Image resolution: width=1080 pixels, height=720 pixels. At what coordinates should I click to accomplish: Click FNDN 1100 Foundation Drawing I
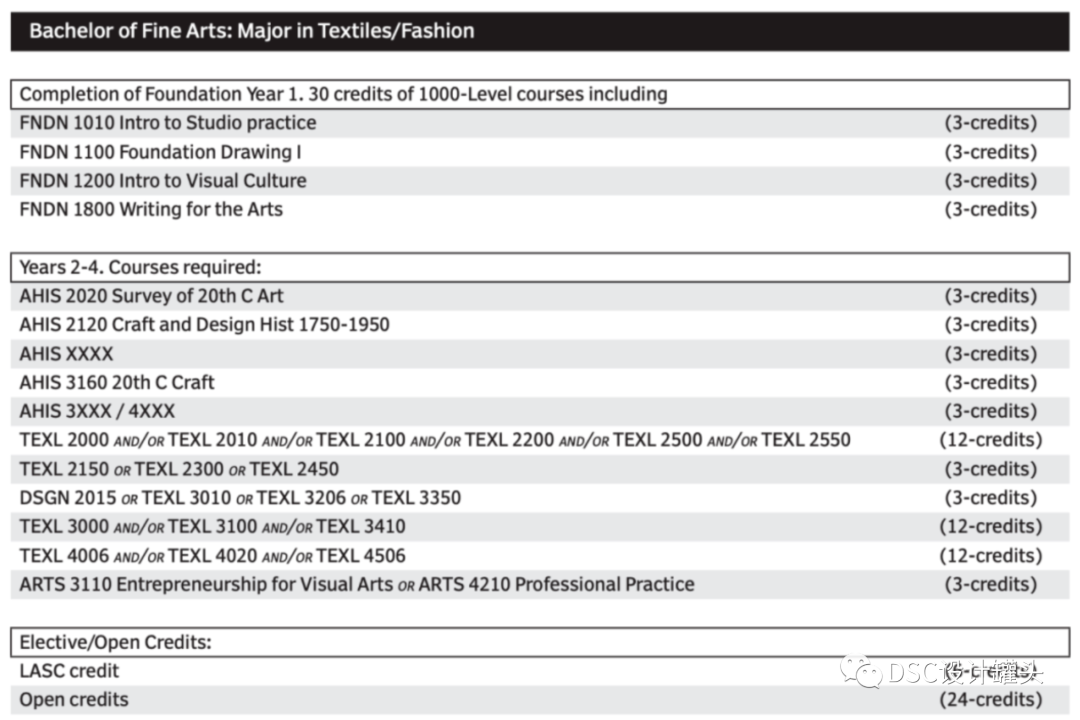tap(160, 152)
